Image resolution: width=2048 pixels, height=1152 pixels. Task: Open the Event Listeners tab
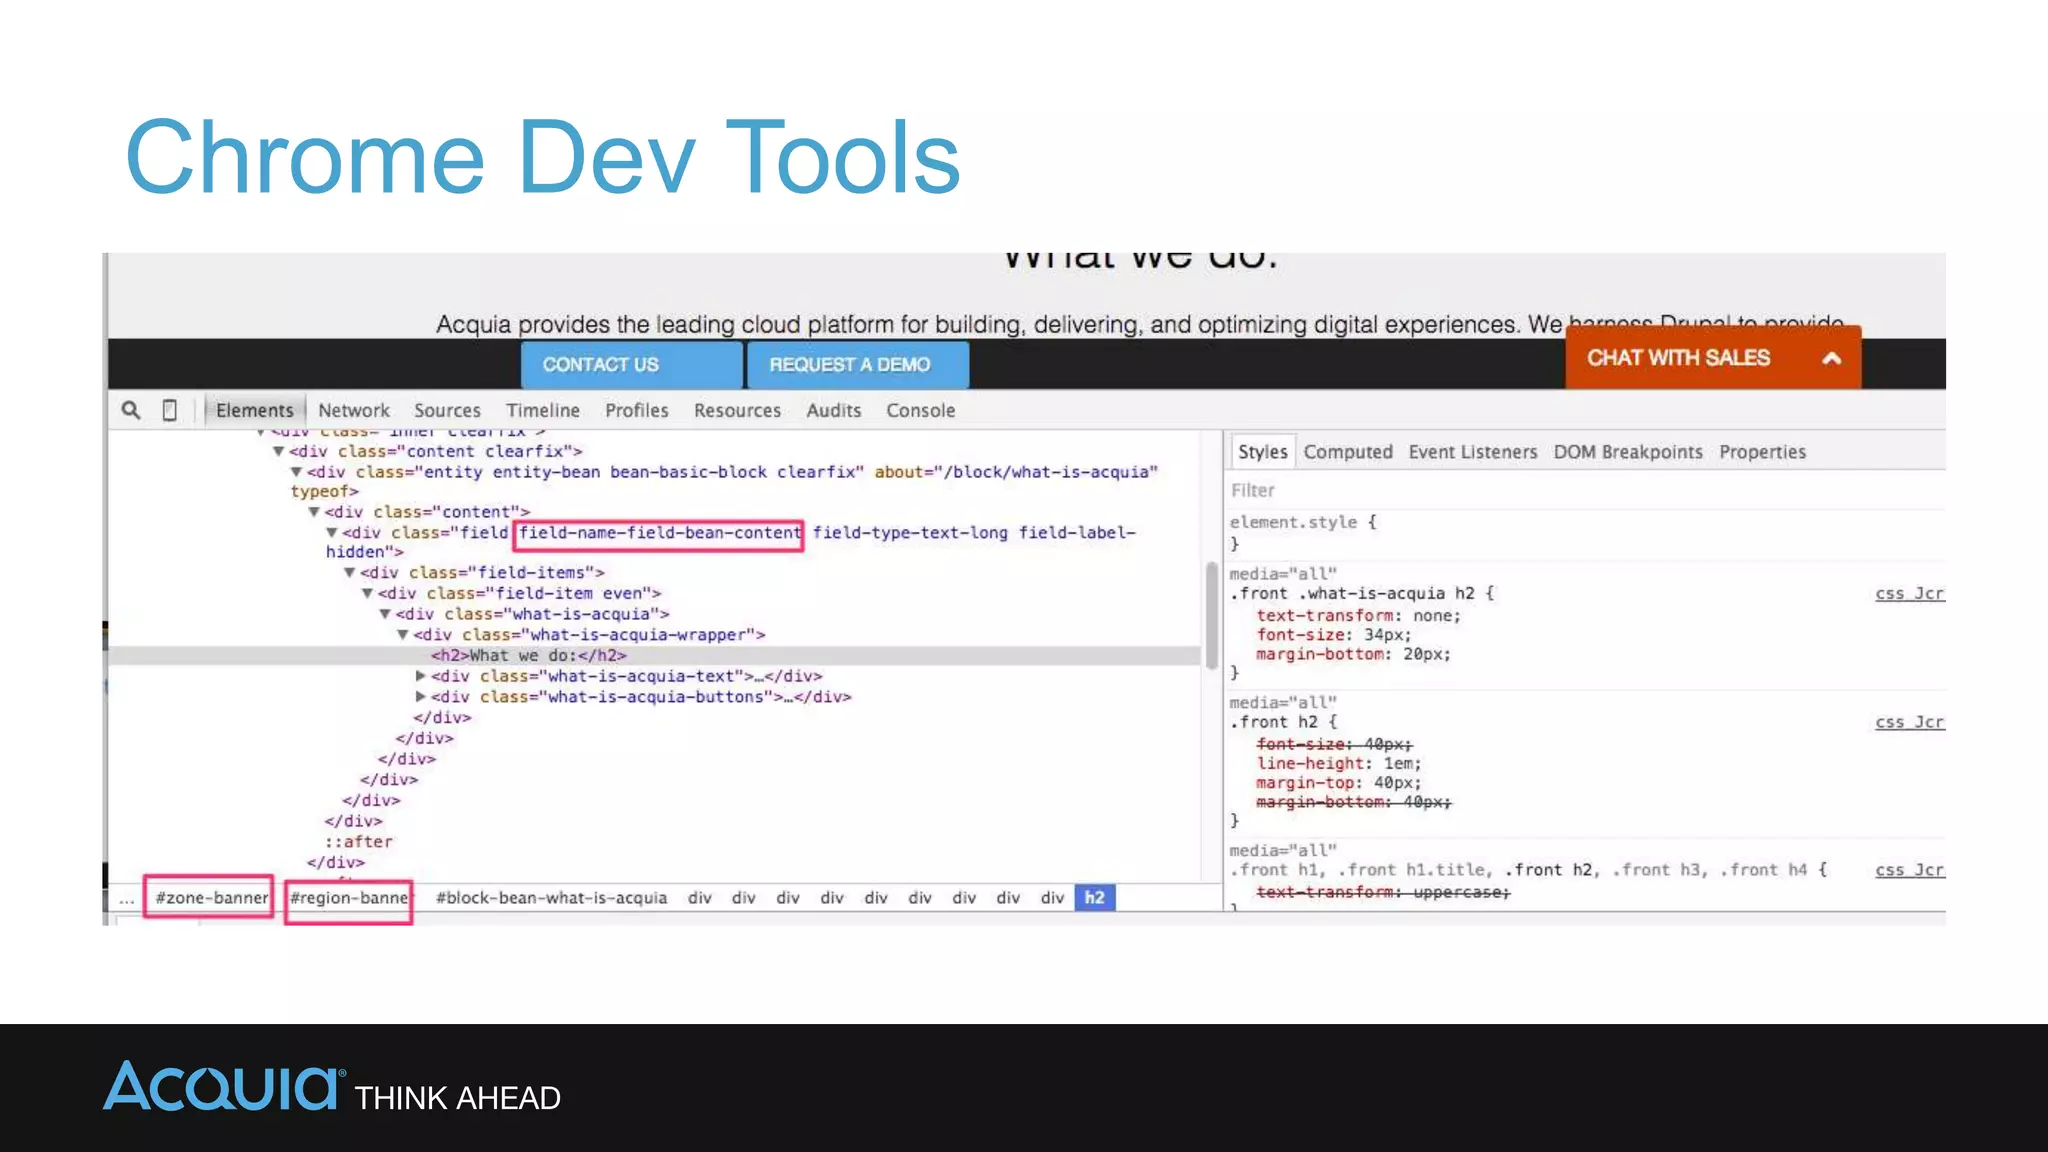tap(1472, 452)
